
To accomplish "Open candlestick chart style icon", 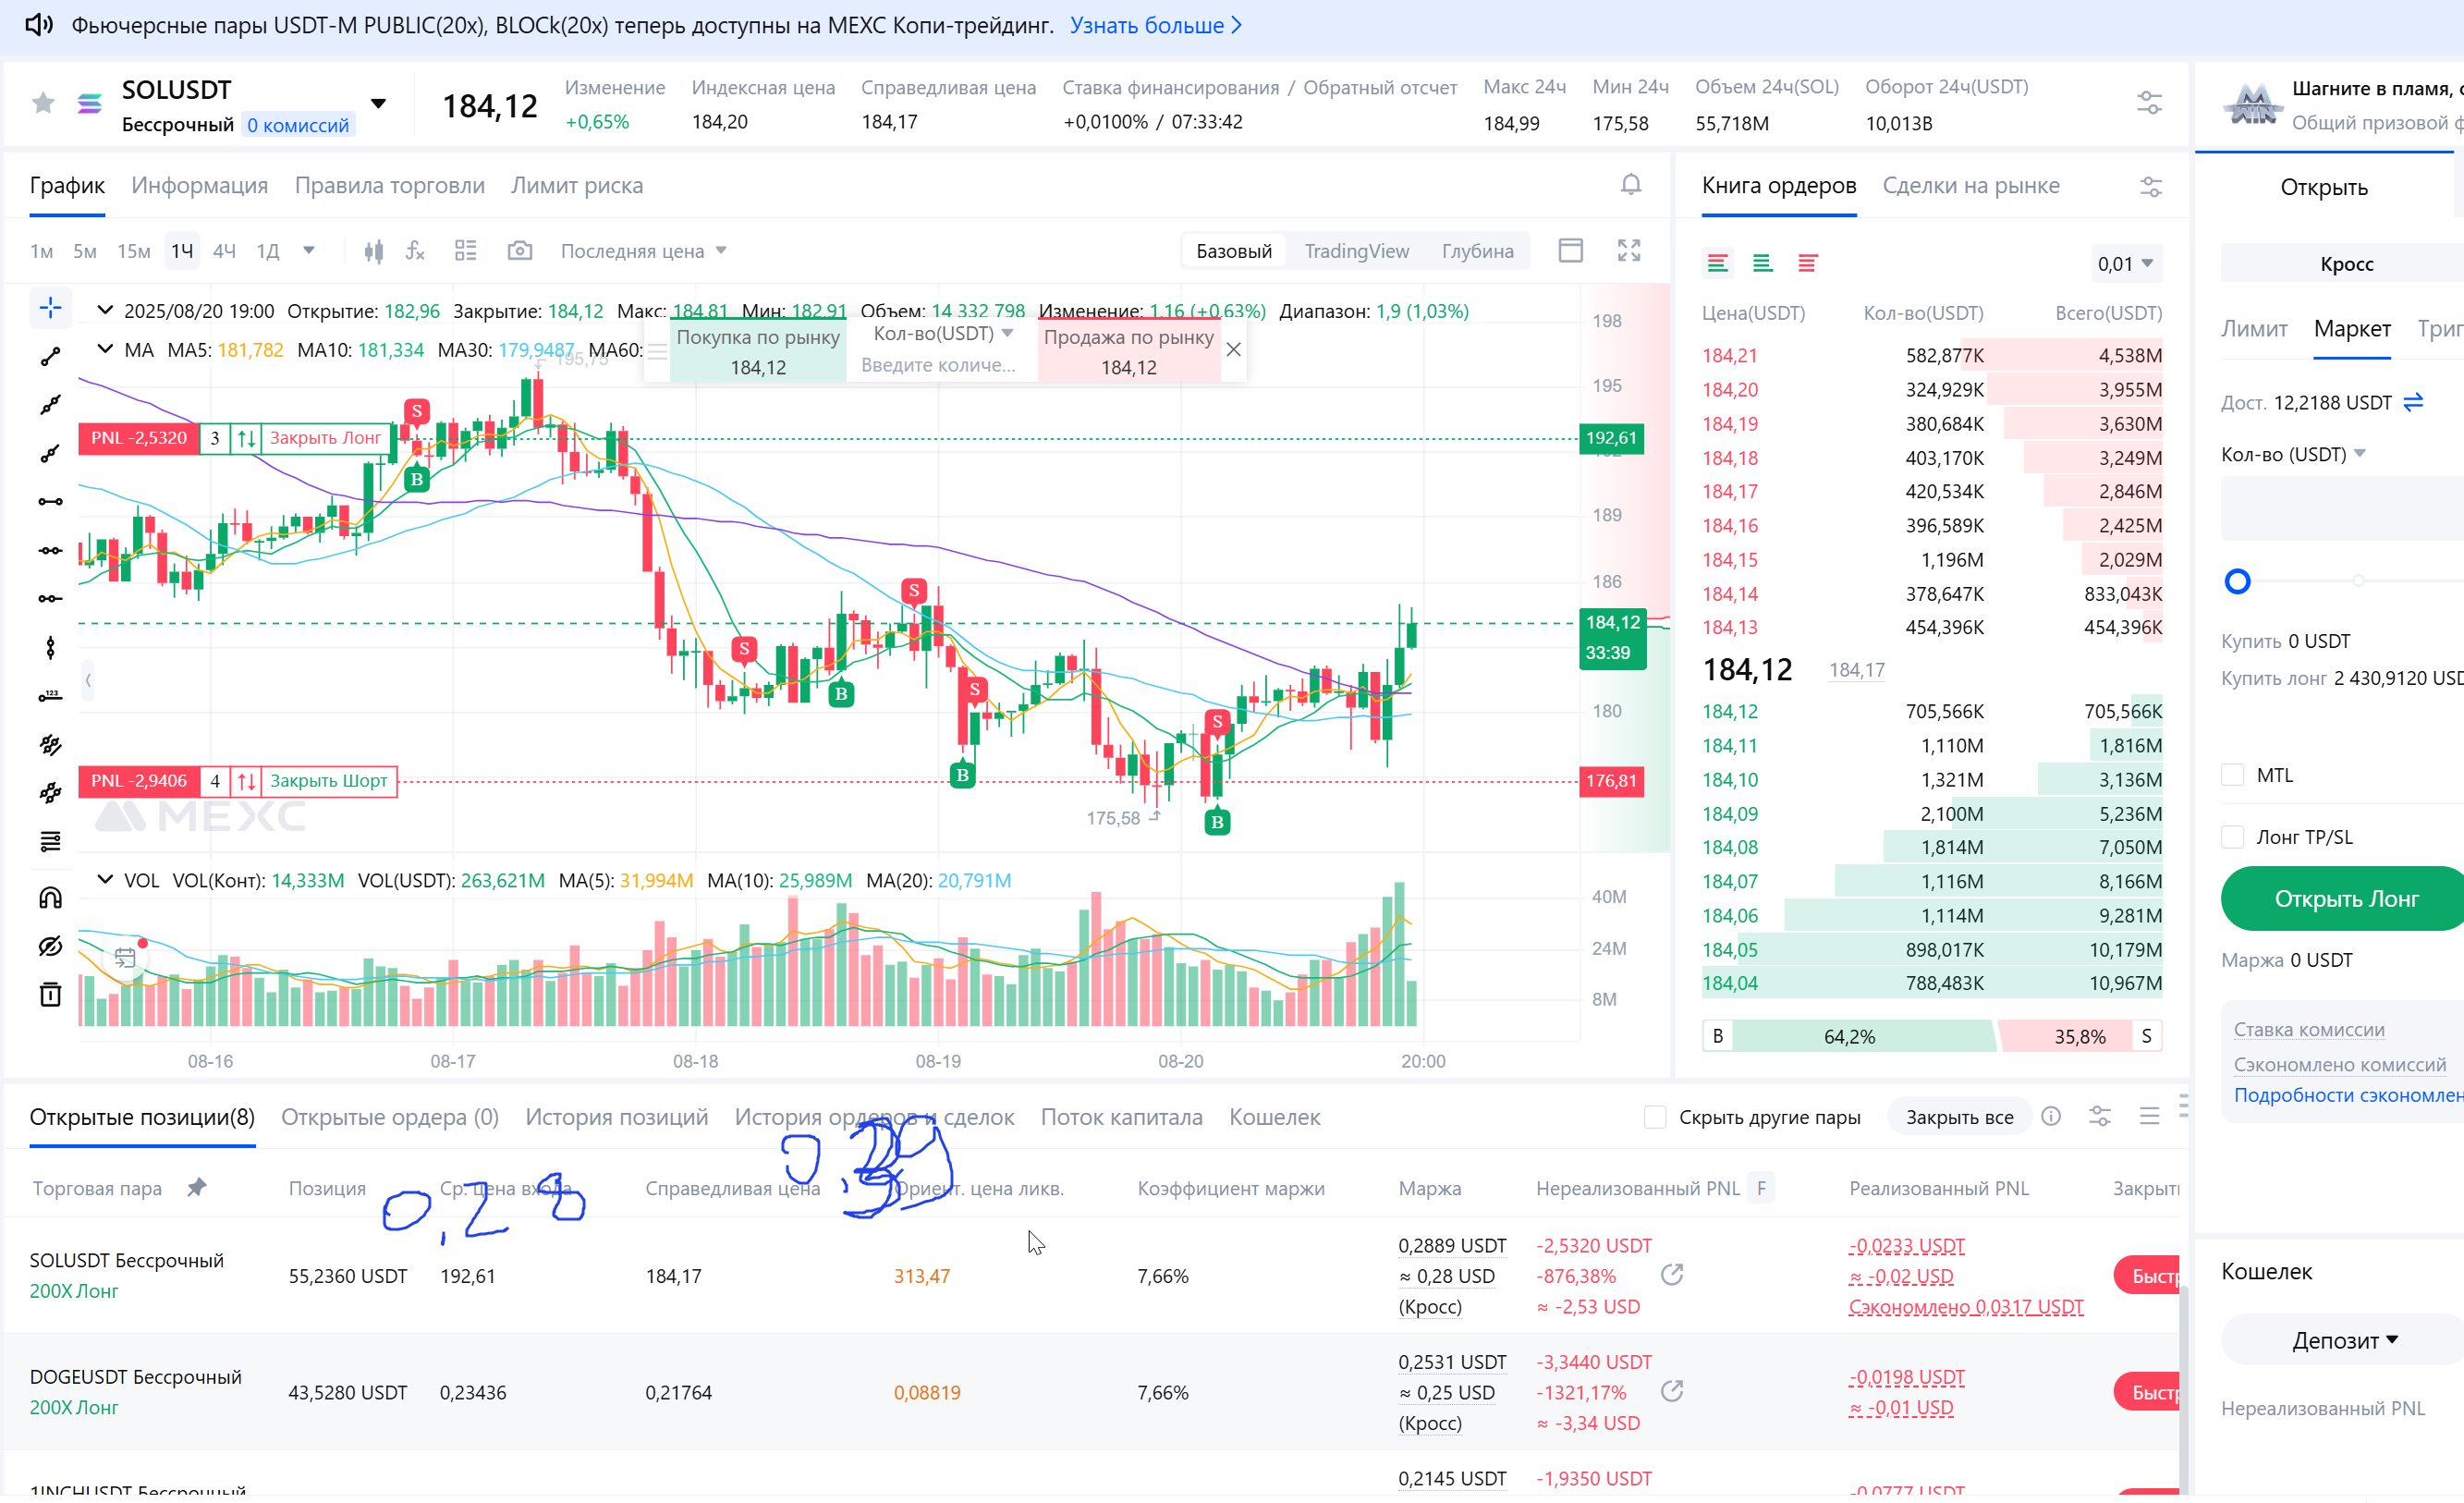I will tap(374, 251).
